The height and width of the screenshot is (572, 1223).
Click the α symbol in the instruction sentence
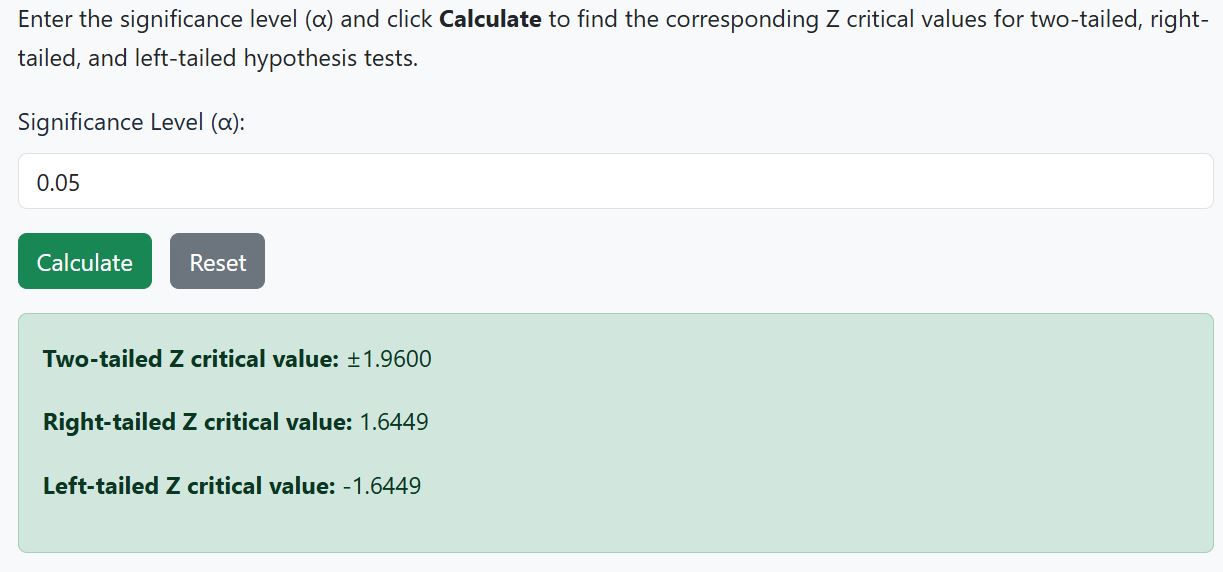[319, 20]
